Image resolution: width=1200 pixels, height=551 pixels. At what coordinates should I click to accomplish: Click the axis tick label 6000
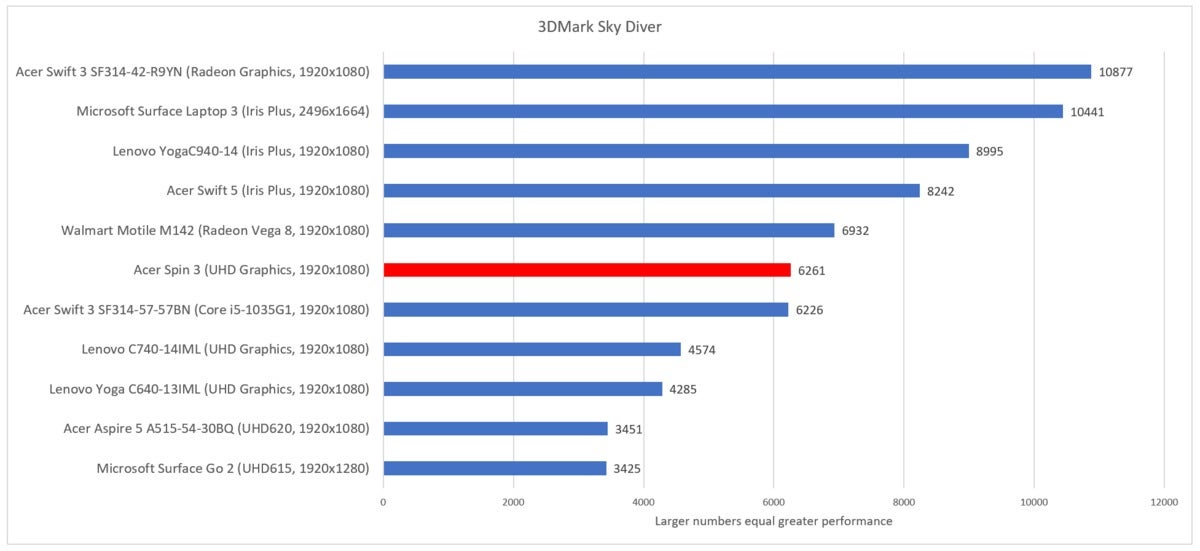(x=773, y=504)
